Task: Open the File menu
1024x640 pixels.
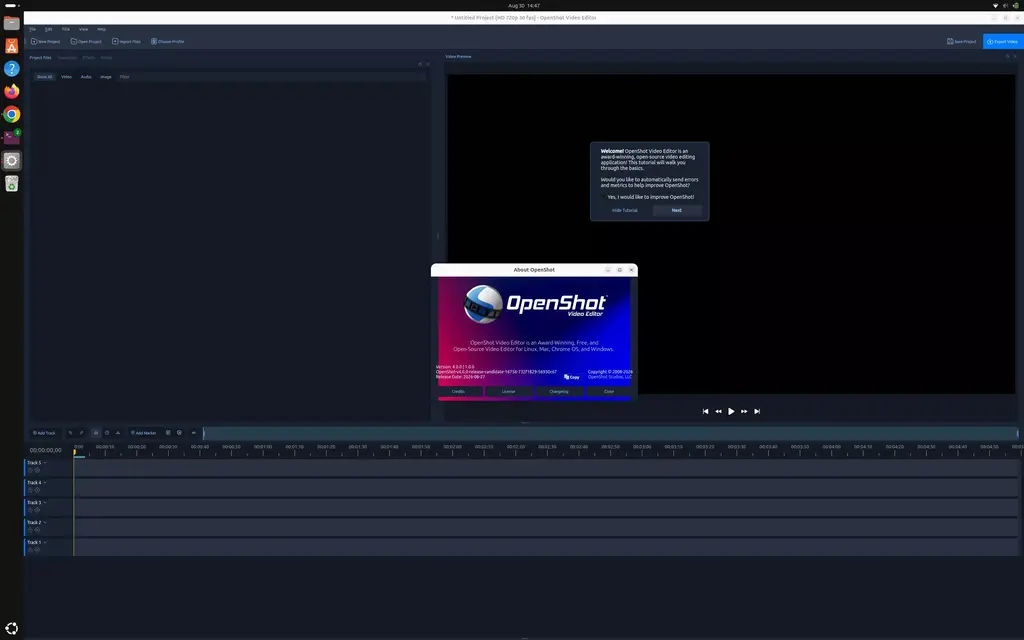Action: [x=32, y=29]
